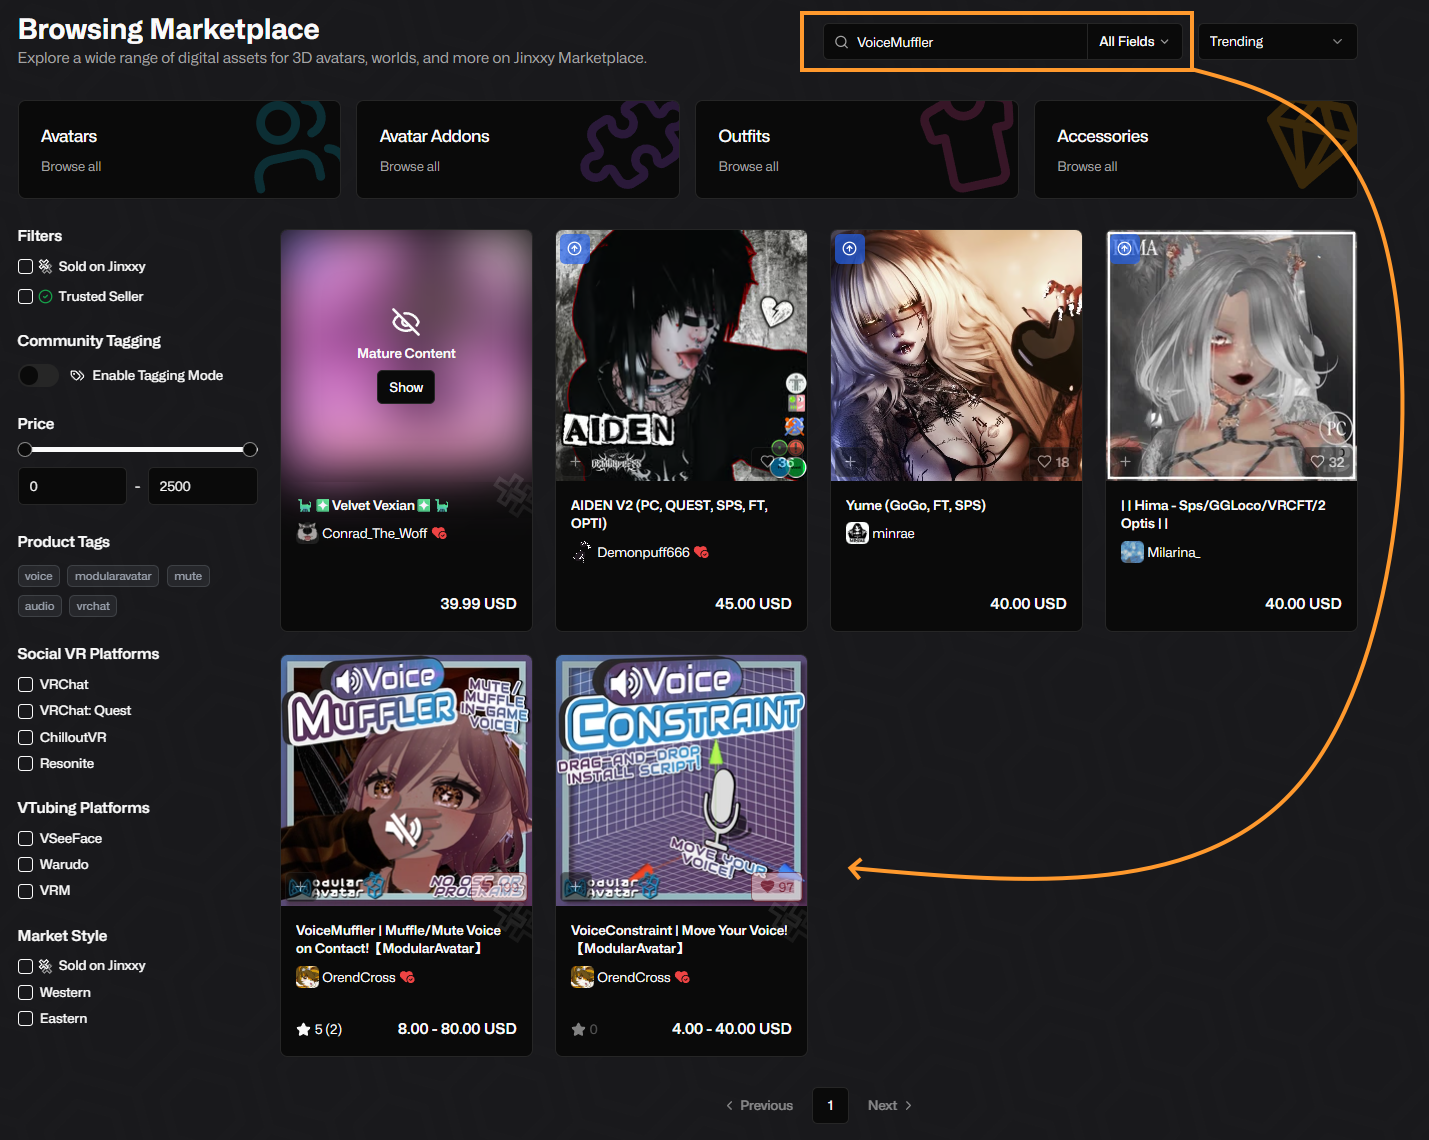This screenshot has width=1429, height=1140.
Task: Open the Outfits category
Action: (857, 149)
